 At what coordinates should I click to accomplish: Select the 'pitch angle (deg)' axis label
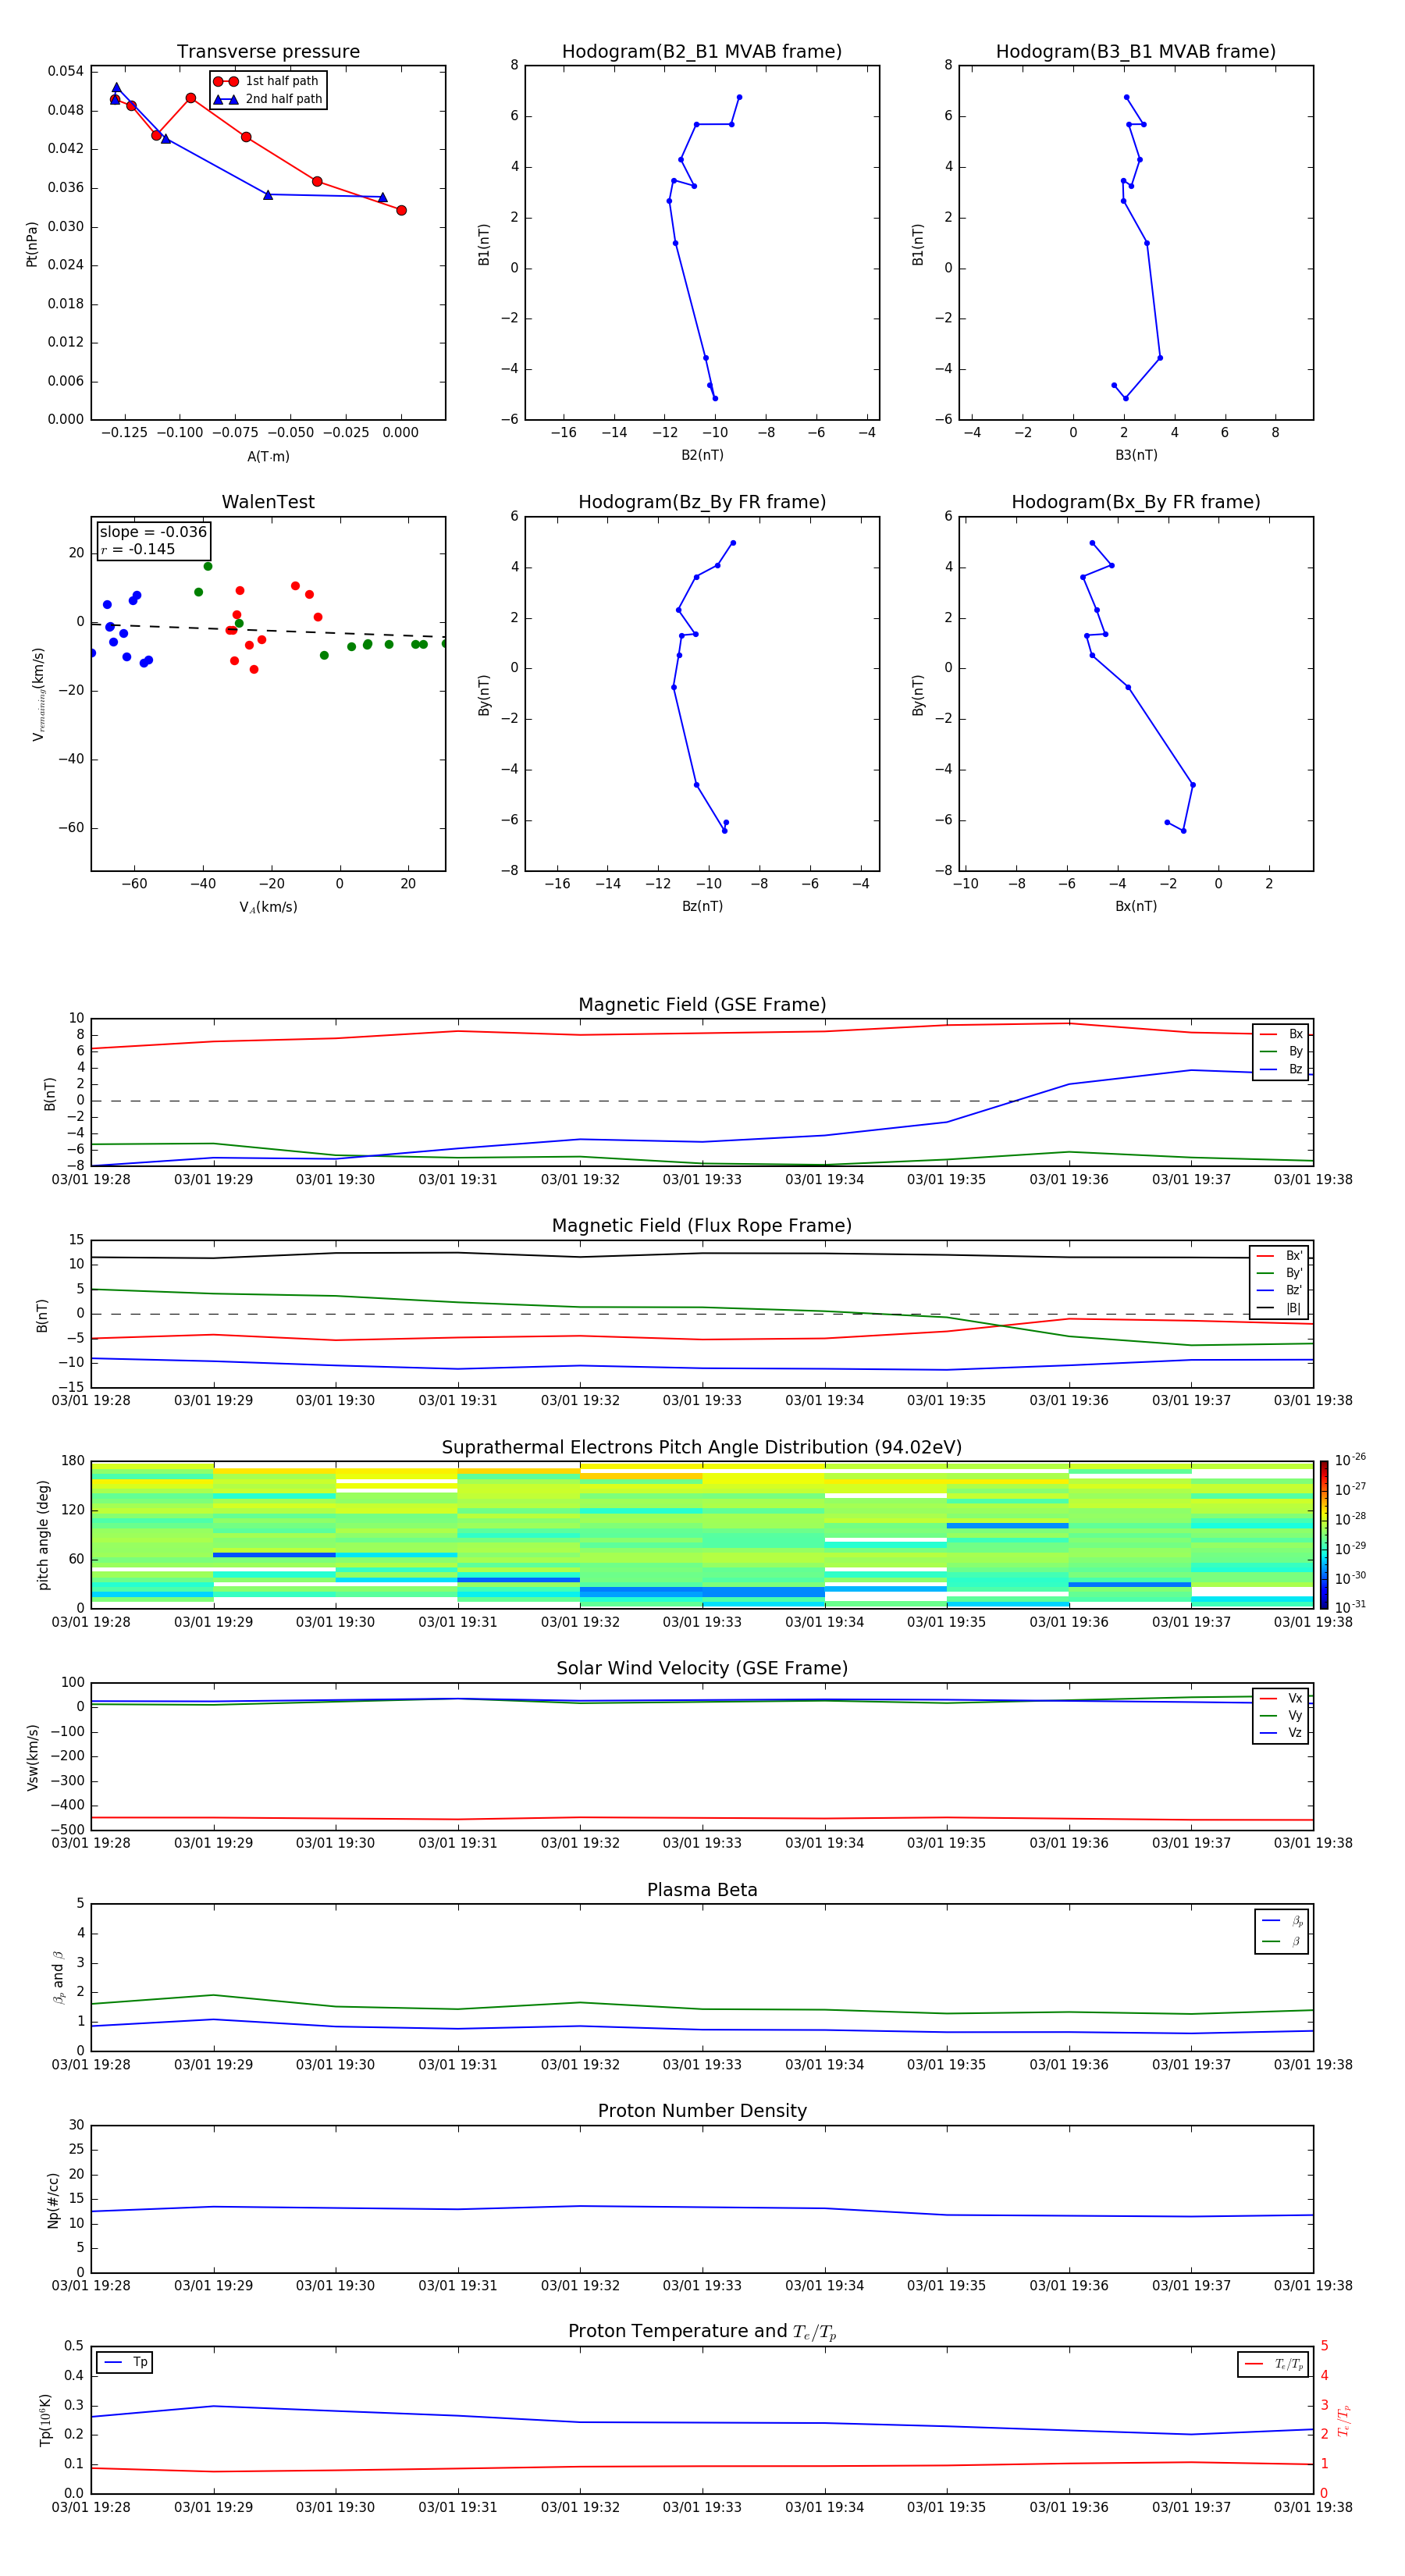pos(43,1535)
